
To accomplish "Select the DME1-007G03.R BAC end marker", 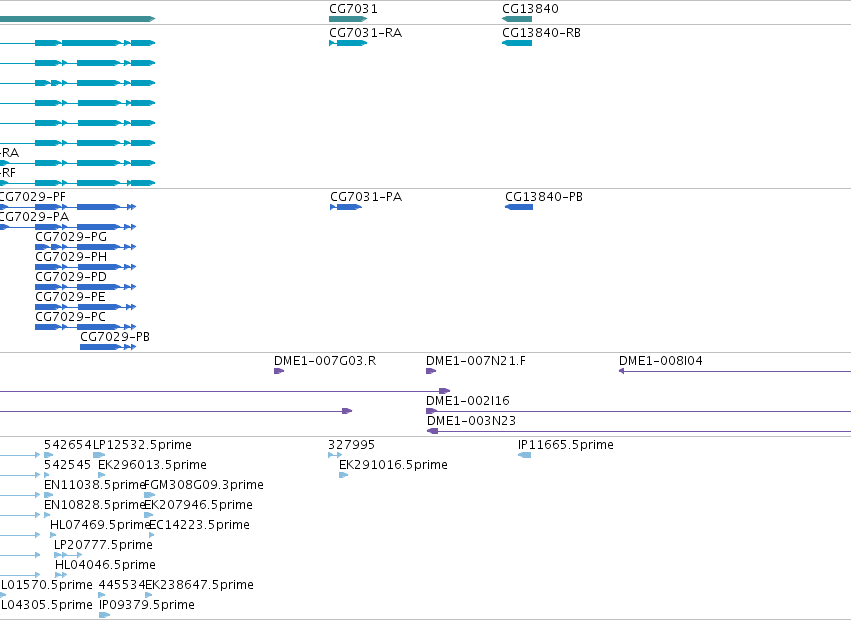I will point(279,371).
